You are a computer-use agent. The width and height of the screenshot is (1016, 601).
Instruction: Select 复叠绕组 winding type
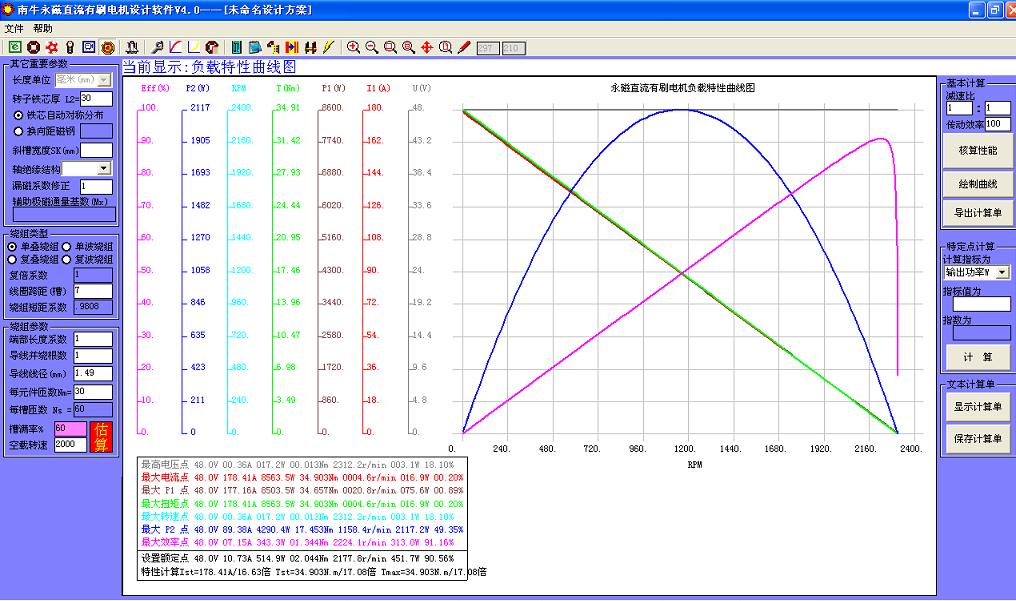12,259
